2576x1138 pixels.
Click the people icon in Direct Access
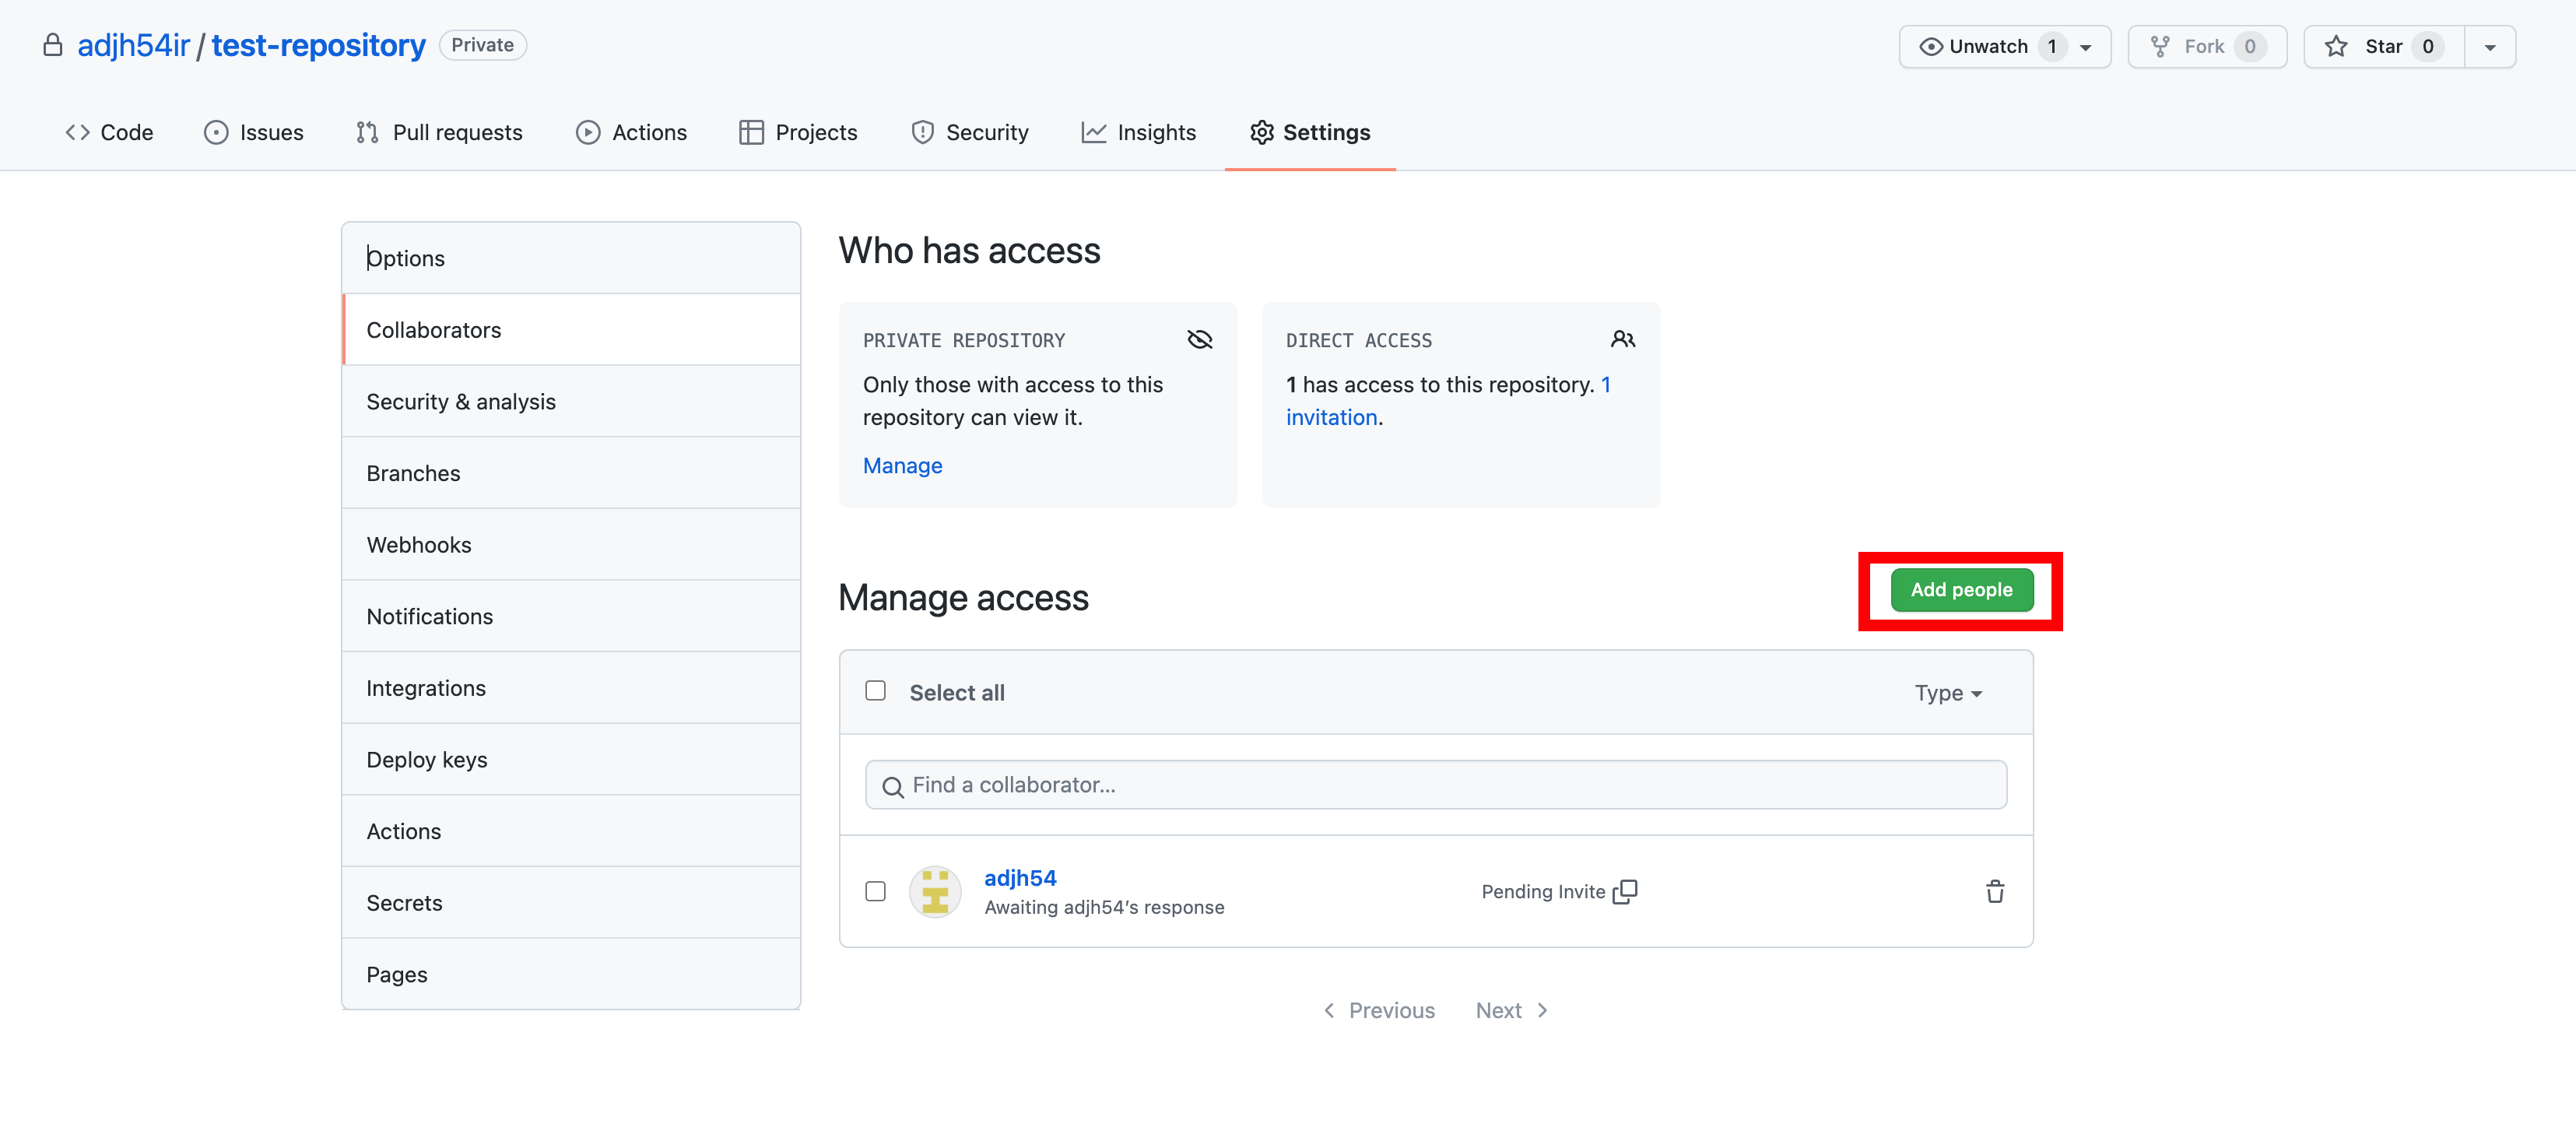tap(1622, 340)
